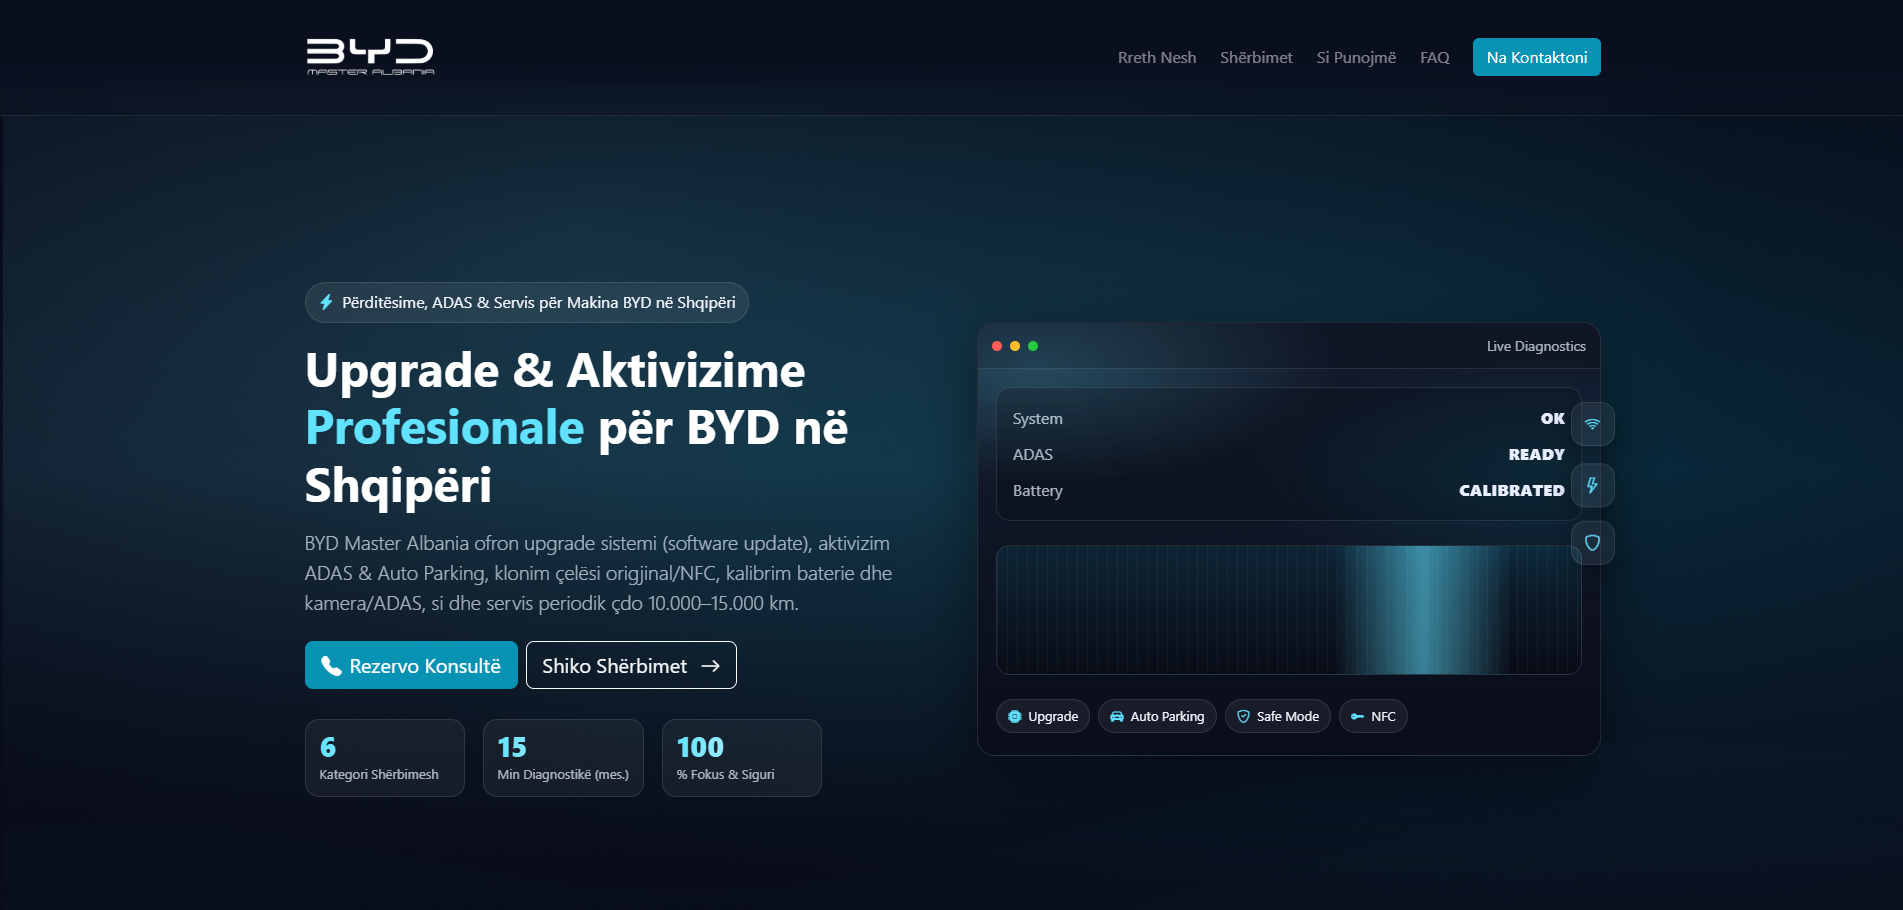The image size is (1903, 910).
Task: Click the diagnostics waveform bar
Action: 1288,610
